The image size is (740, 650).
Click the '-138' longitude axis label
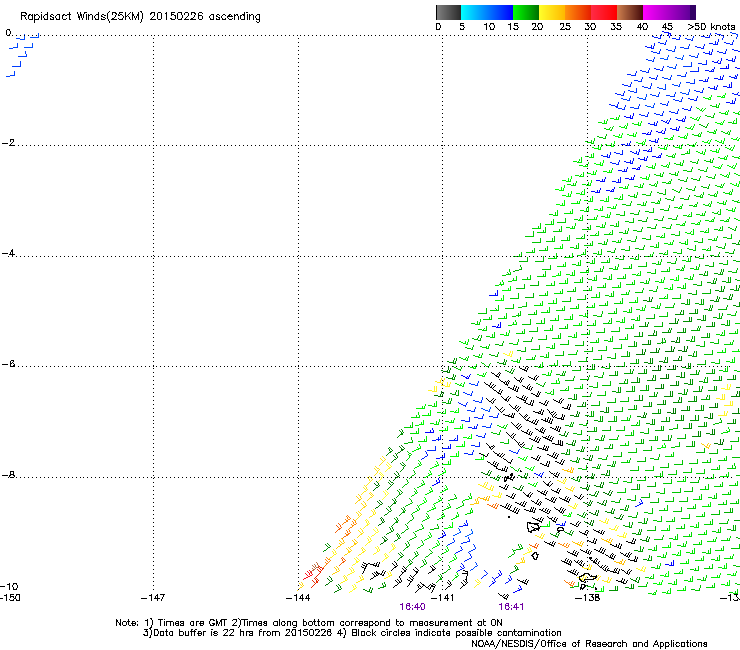(x=588, y=598)
